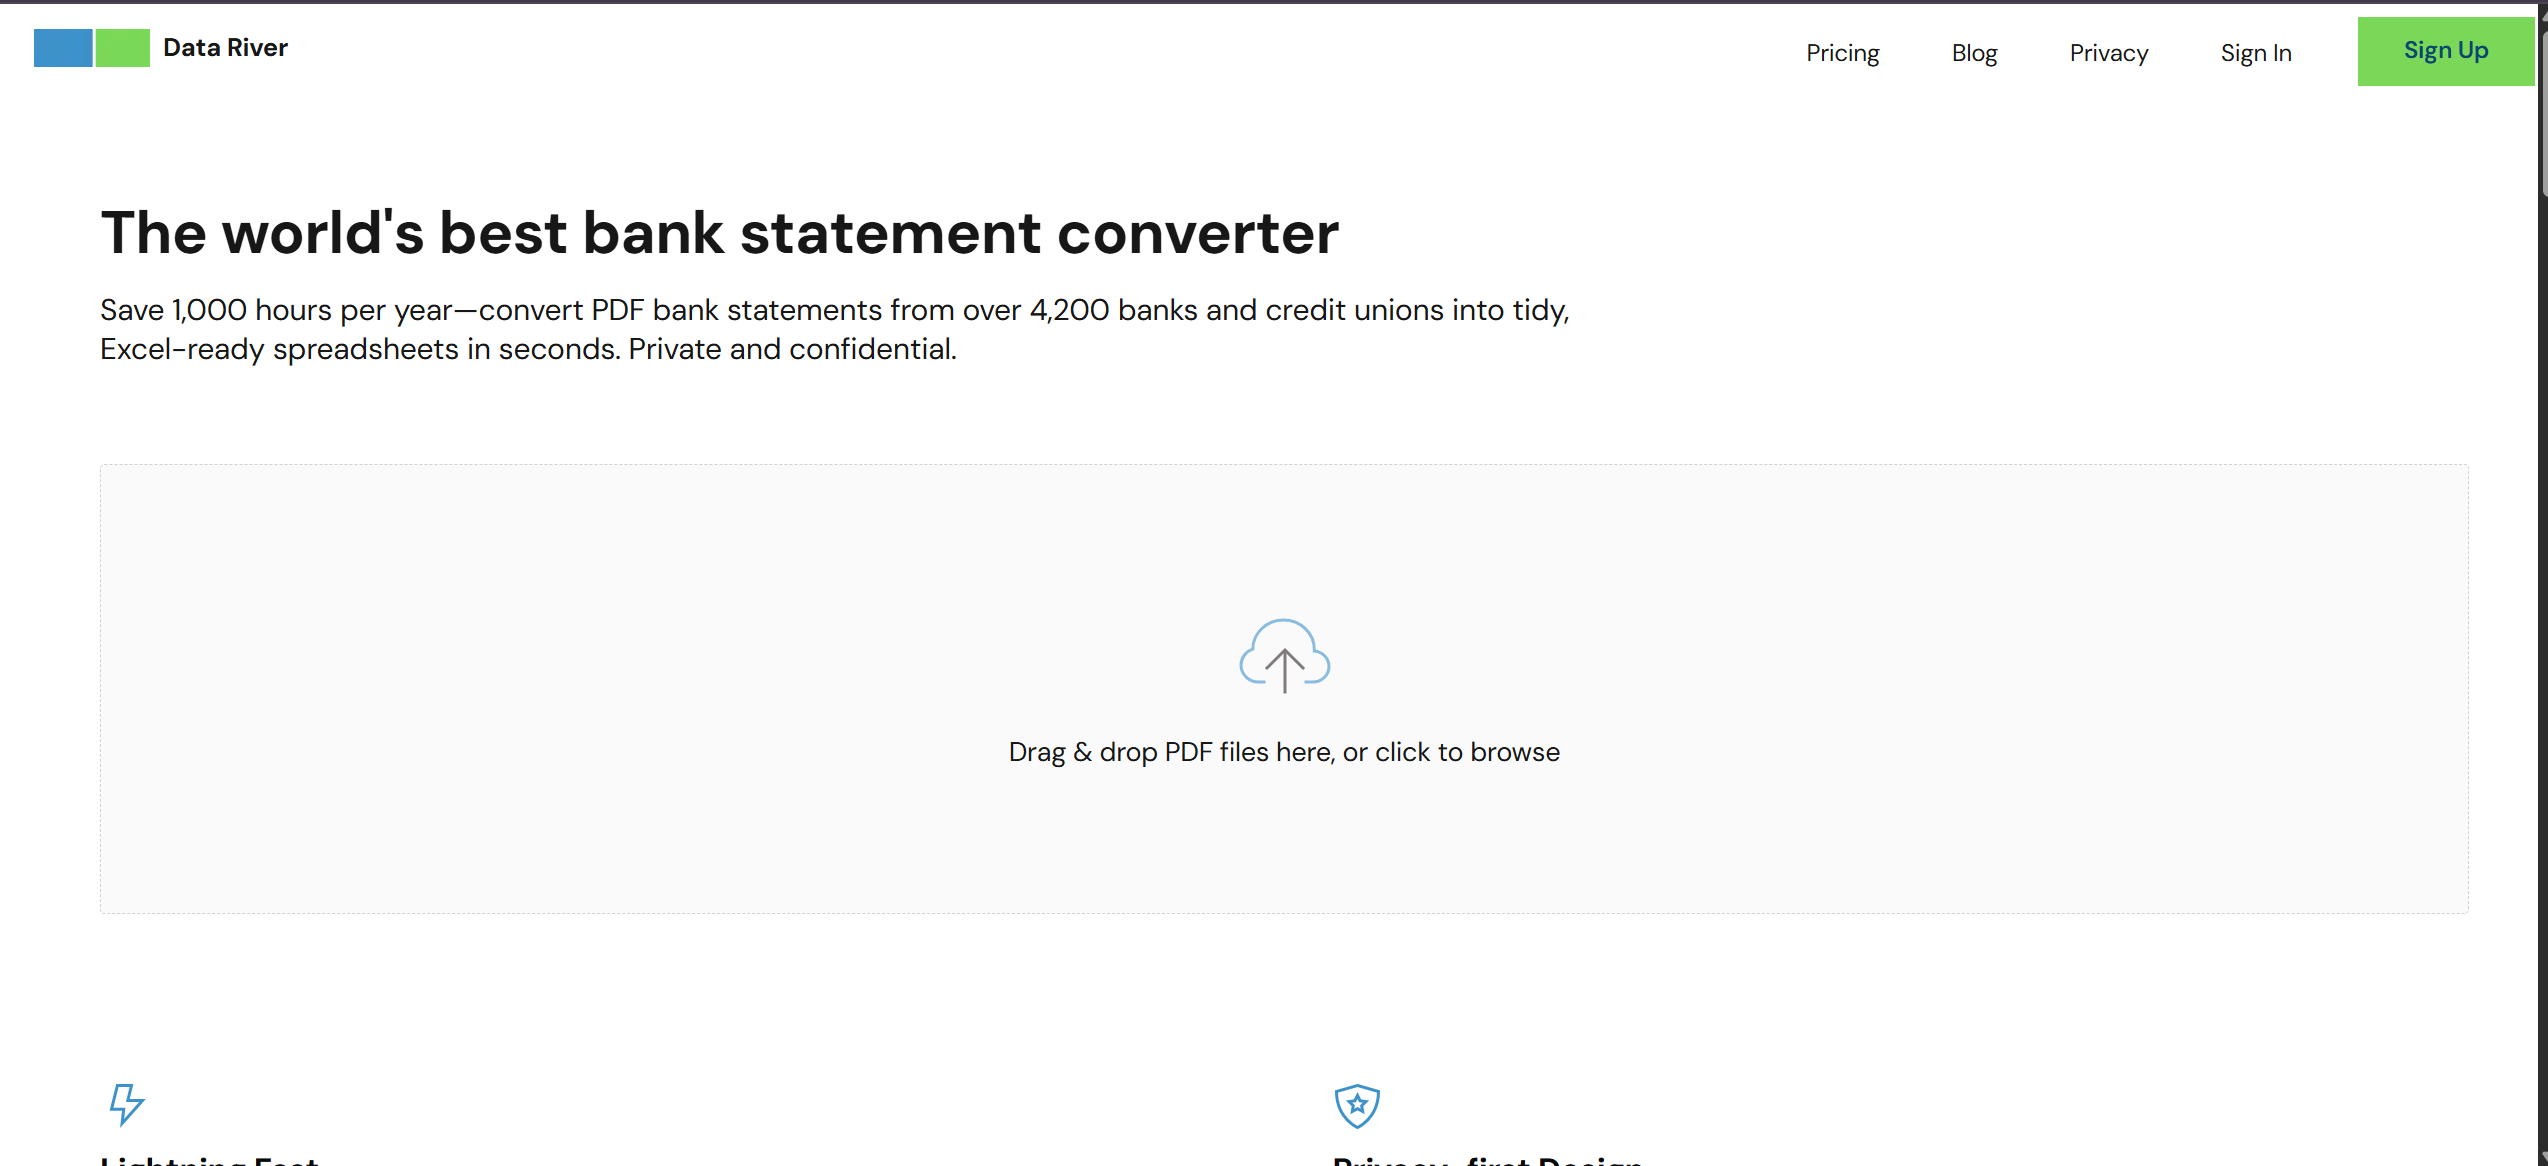Navigate to the Blog section
The image size is (2548, 1166).
pos(1974,52)
